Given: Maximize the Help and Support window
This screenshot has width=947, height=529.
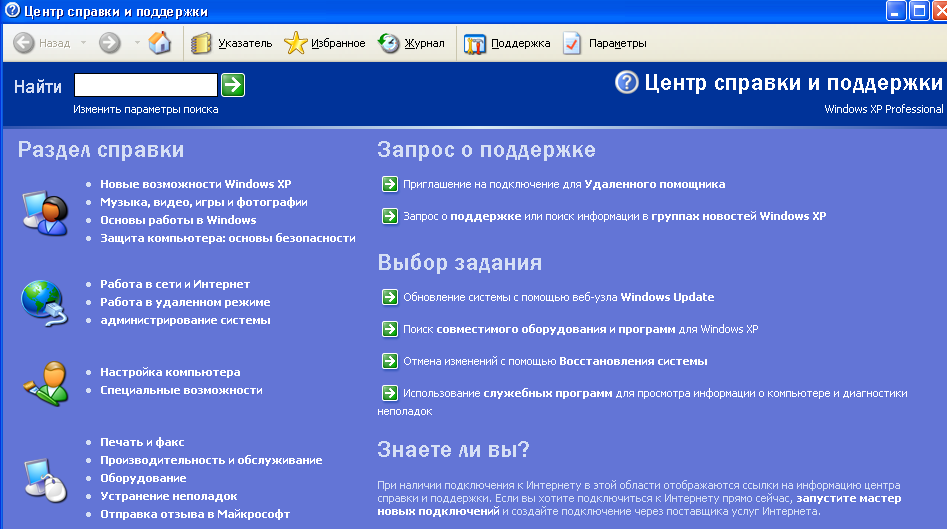Looking at the screenshot, I should click(x=919, y=11).
